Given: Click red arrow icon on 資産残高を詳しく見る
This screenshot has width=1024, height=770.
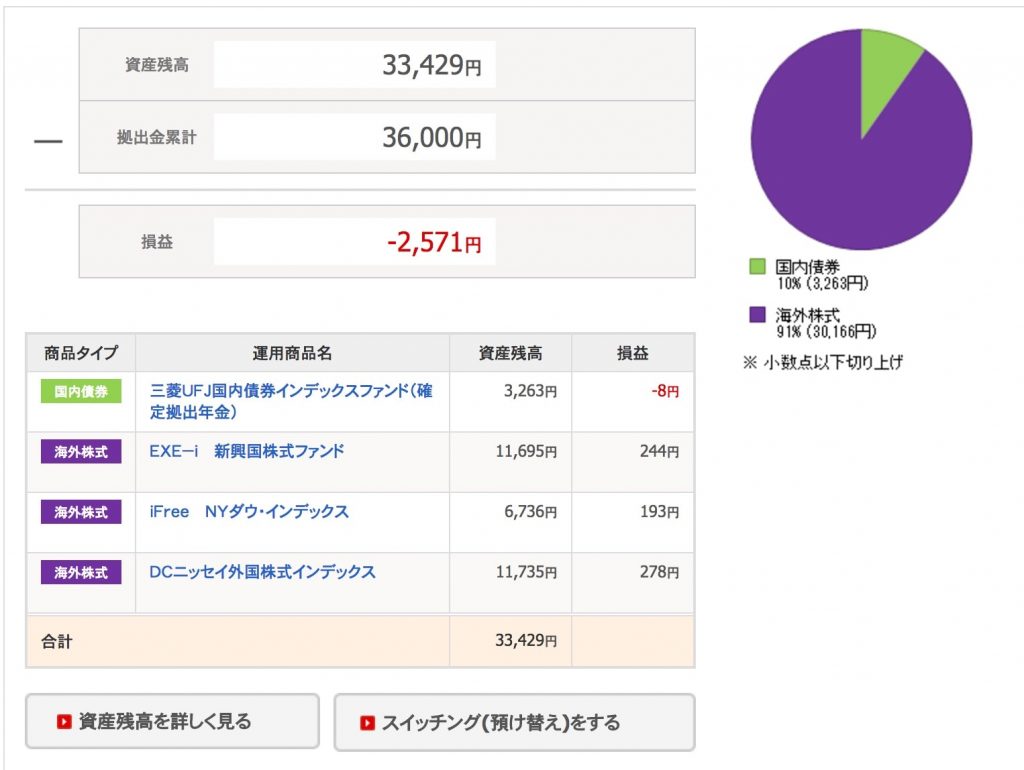Looking at the screenshot, I should 63,722.
